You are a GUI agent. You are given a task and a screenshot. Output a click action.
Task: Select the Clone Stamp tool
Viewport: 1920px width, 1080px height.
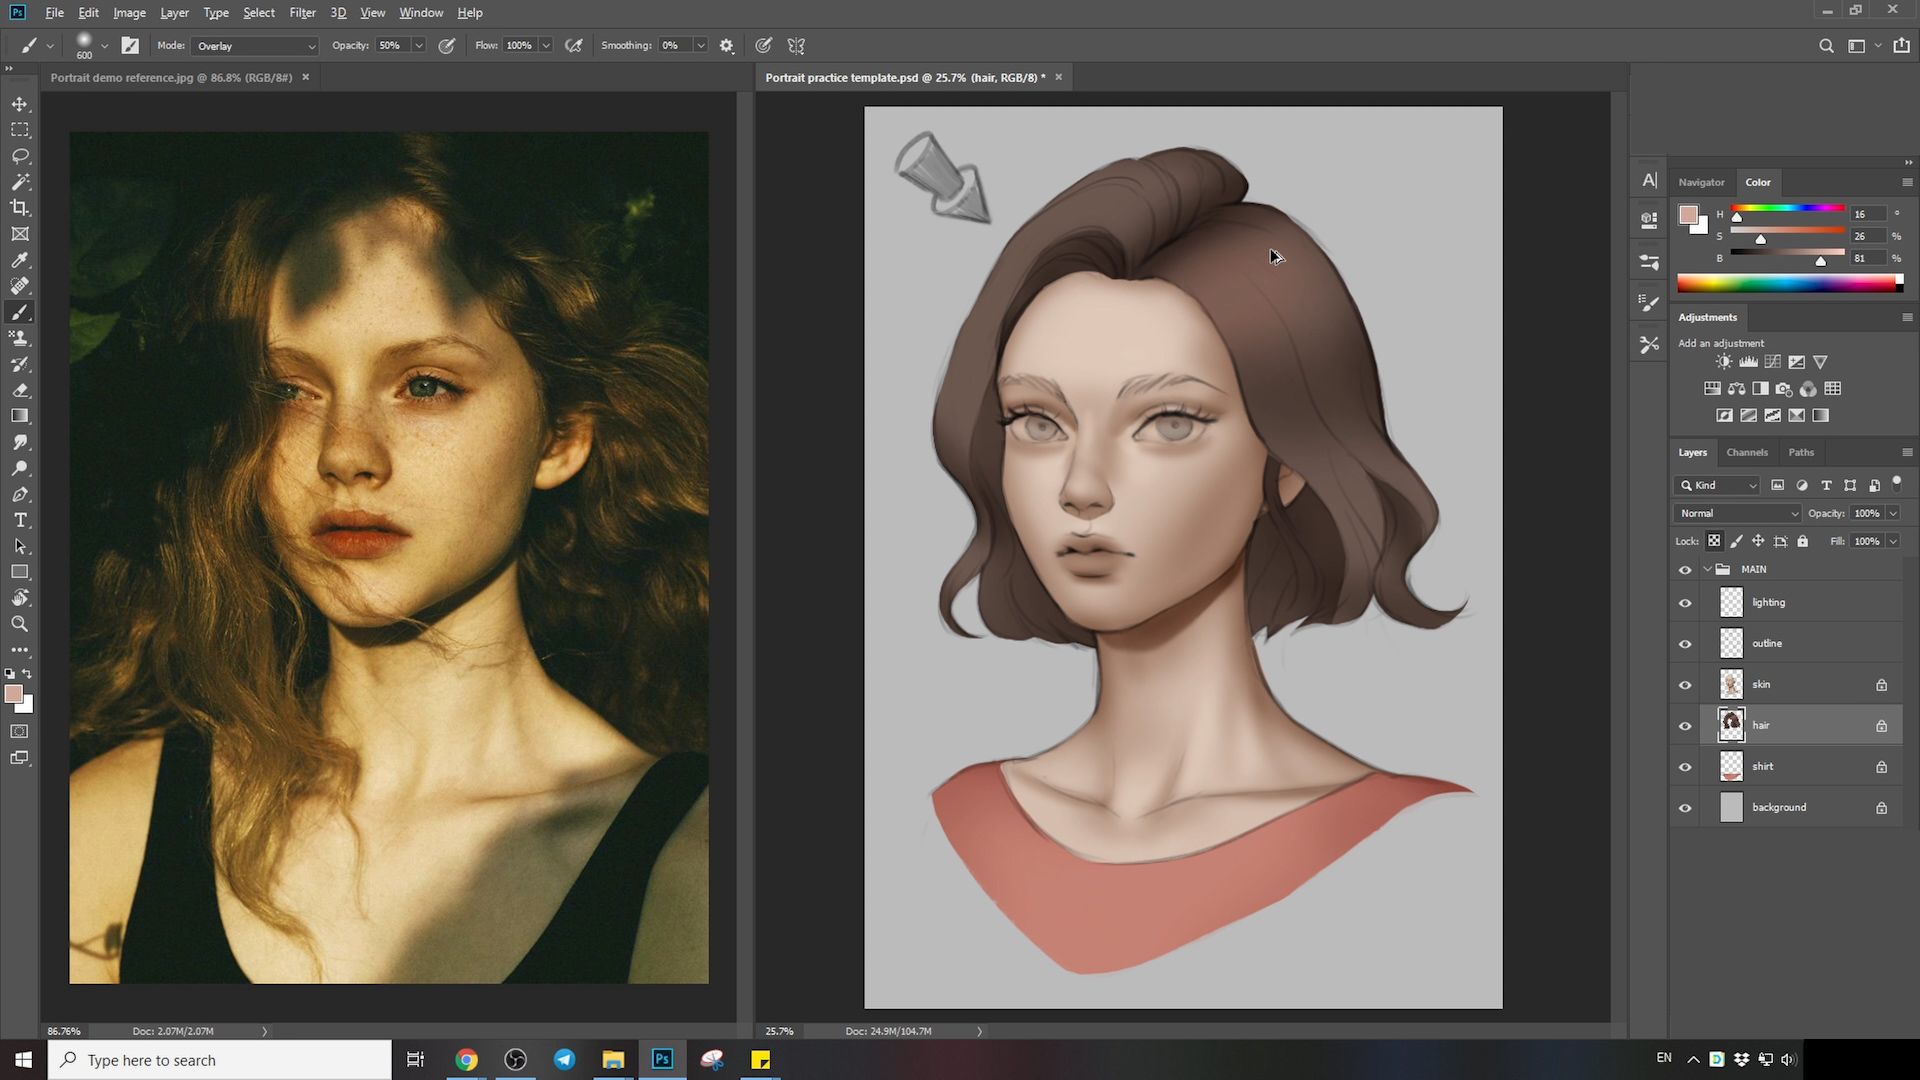pyautogui.click(x=20, y=338)
